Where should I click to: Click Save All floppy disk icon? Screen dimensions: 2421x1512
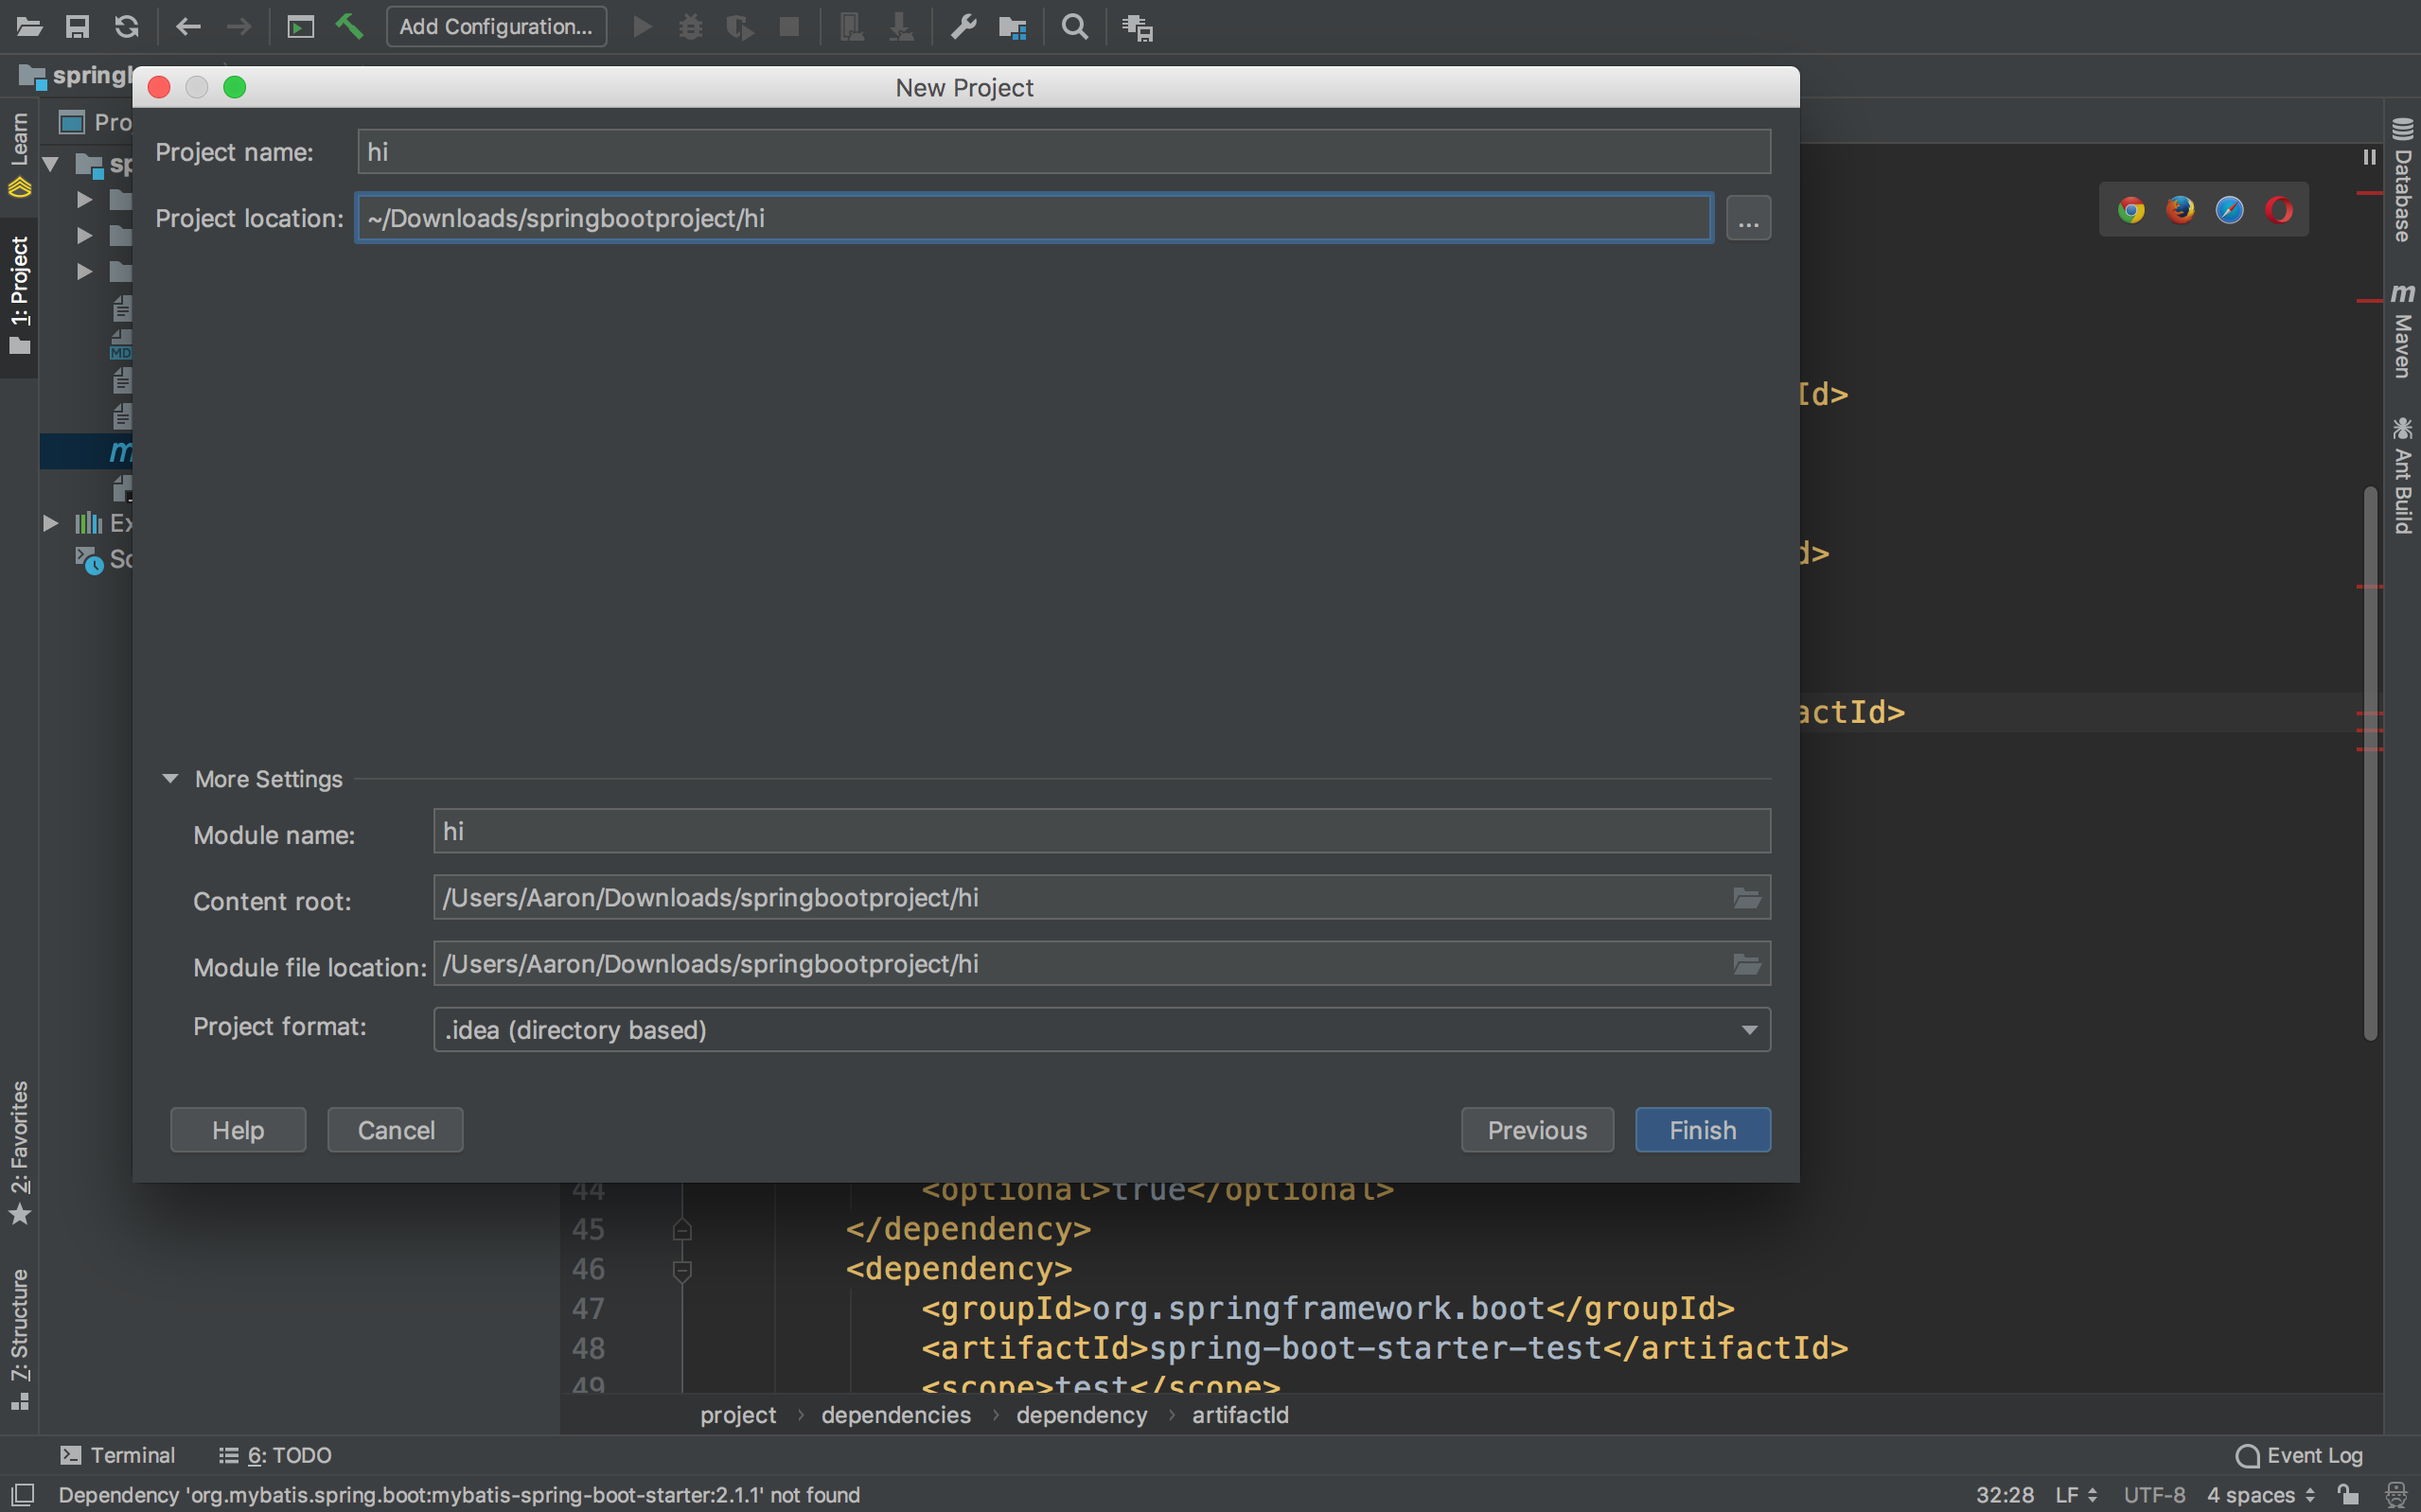tap(77, 26)
